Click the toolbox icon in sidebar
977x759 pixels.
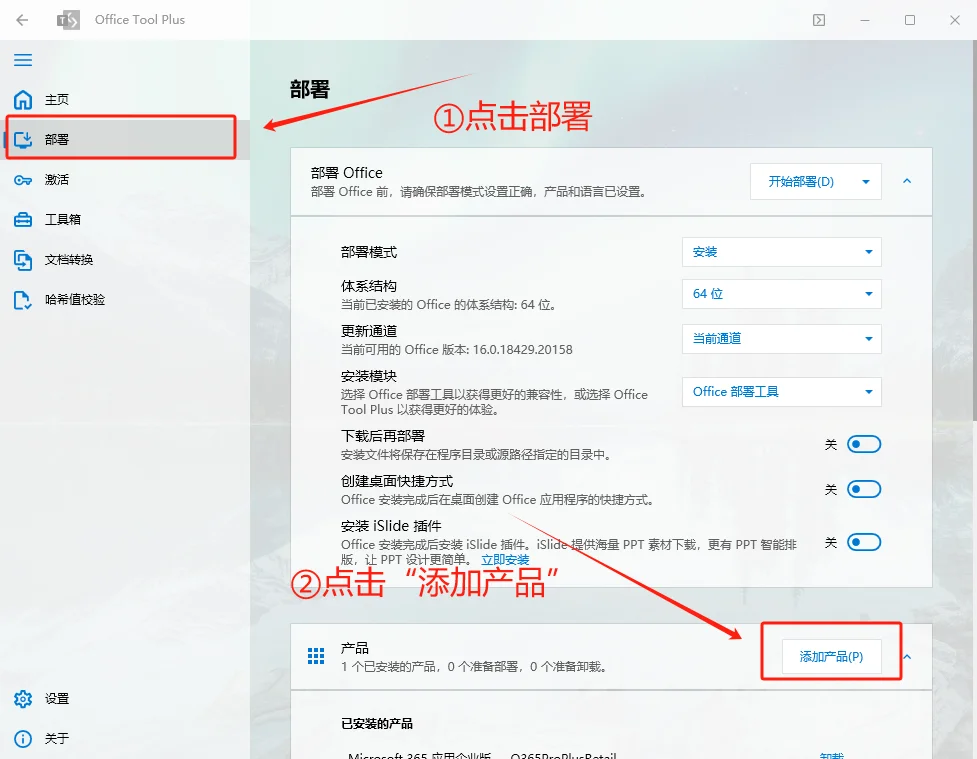pos(23,219)
